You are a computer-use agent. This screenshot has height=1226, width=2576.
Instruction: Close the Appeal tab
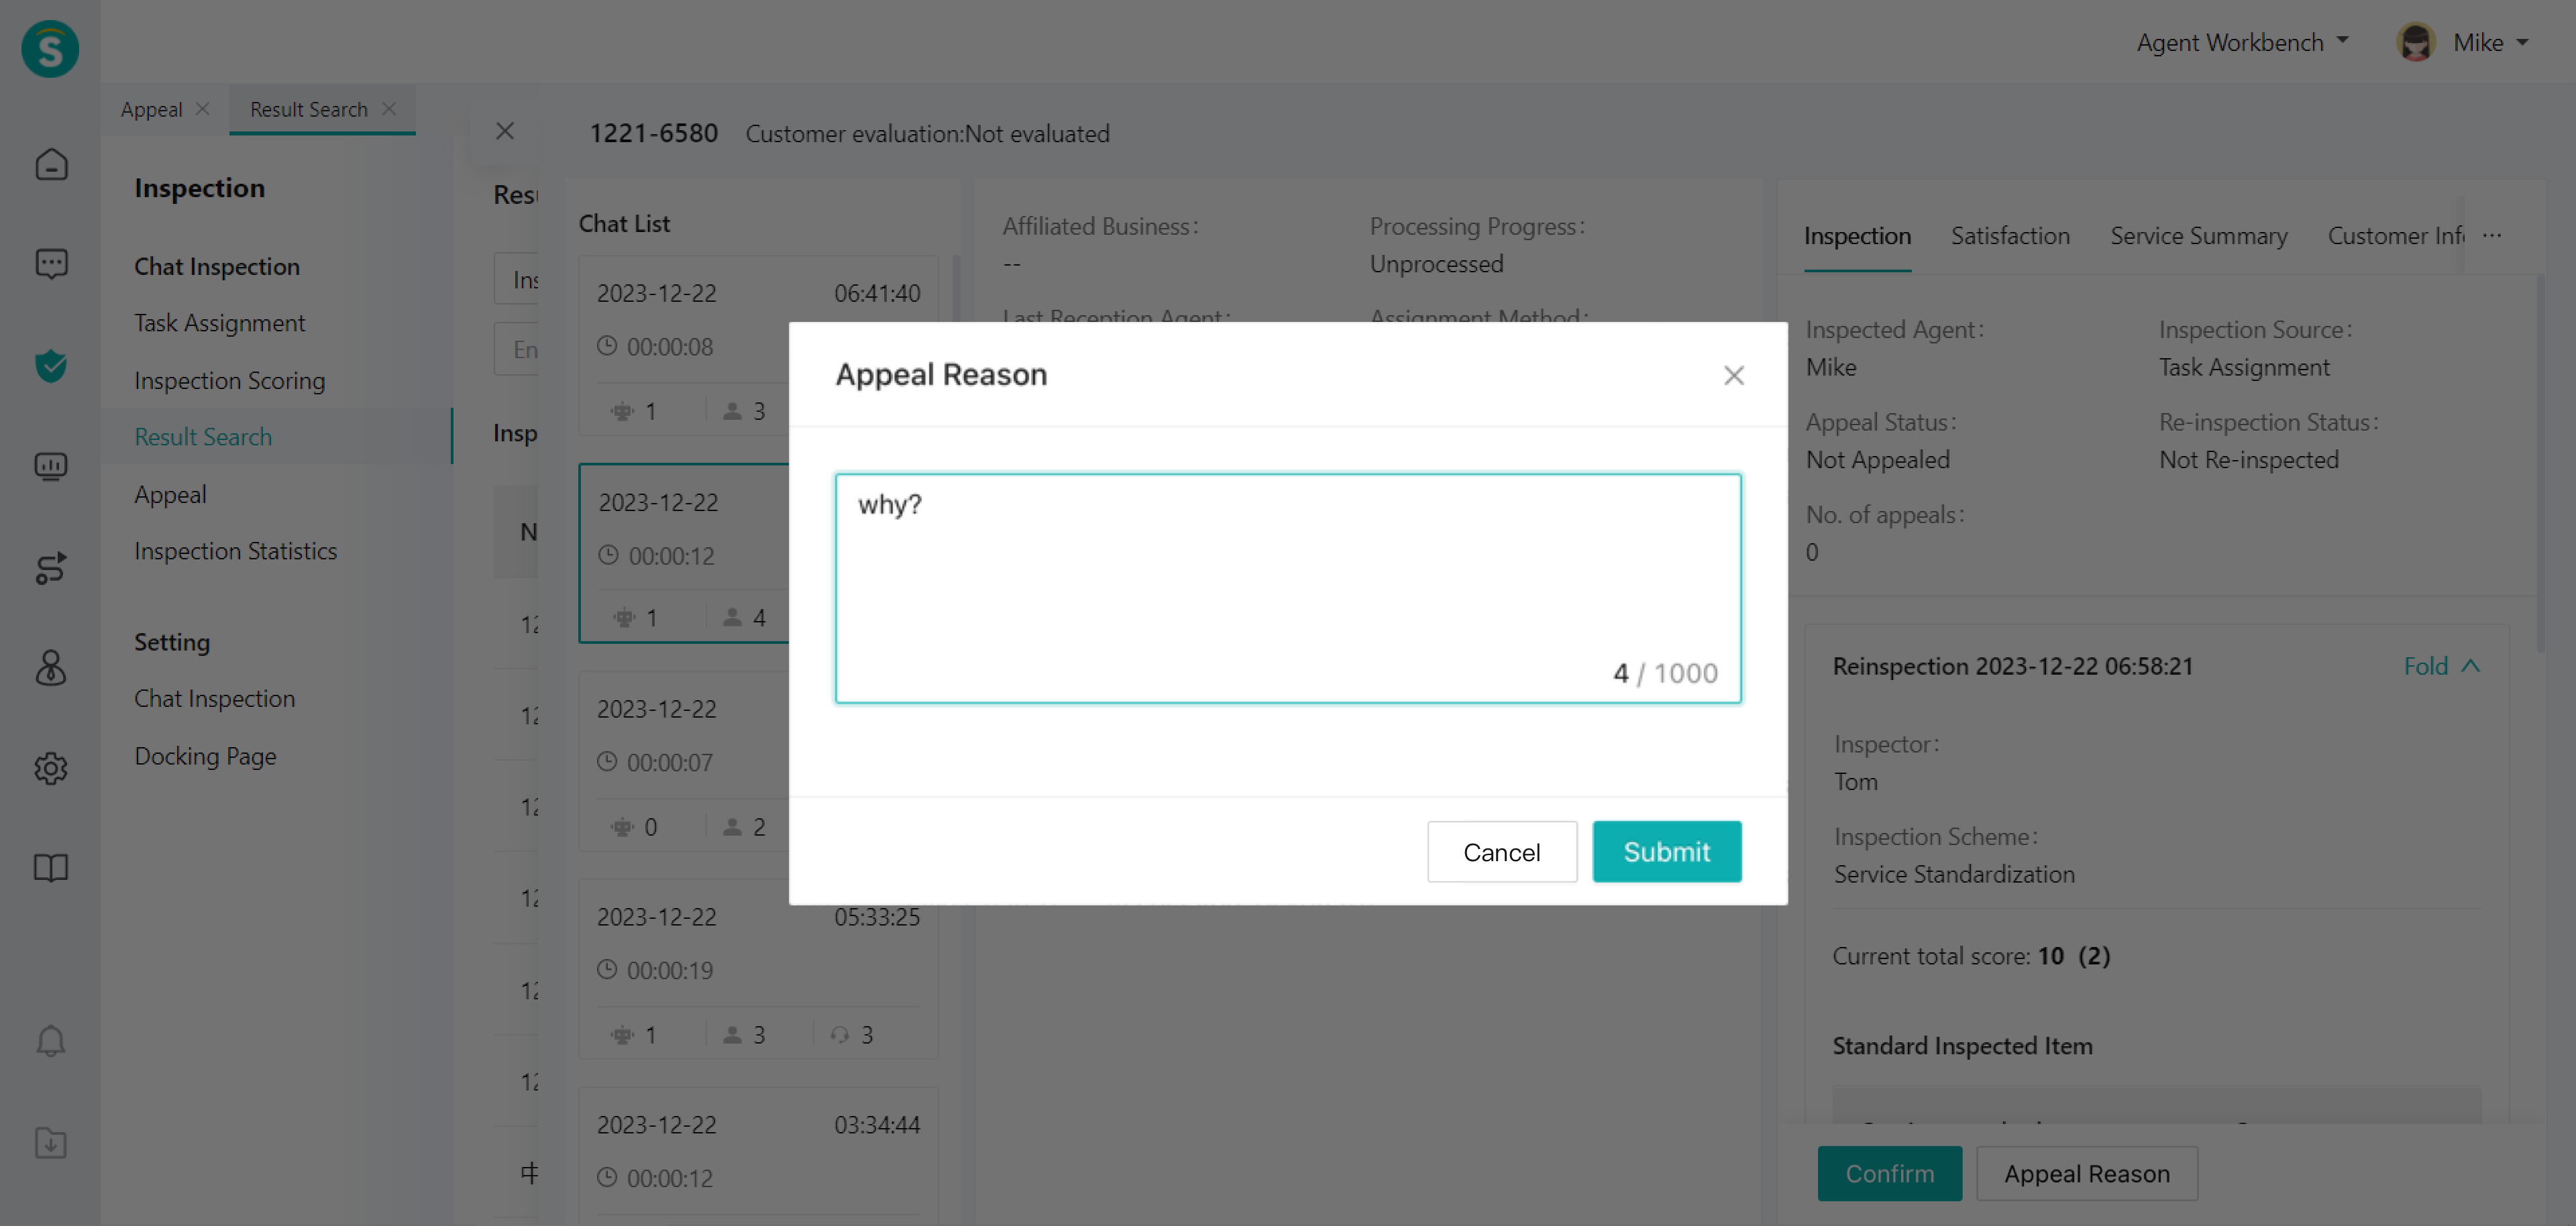click(x=202, y=108)
